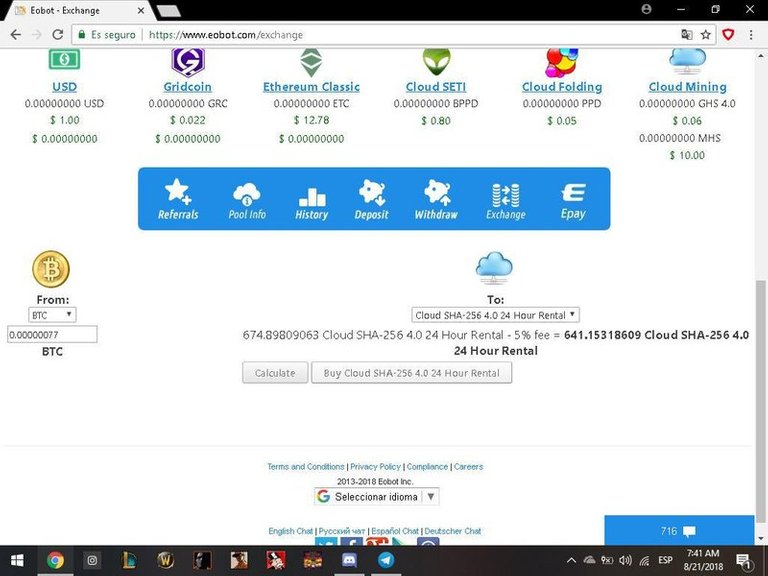Viewport: 768px width, 576px height.
Task: Open Terms and Conditions link
Action: (306, 466)
